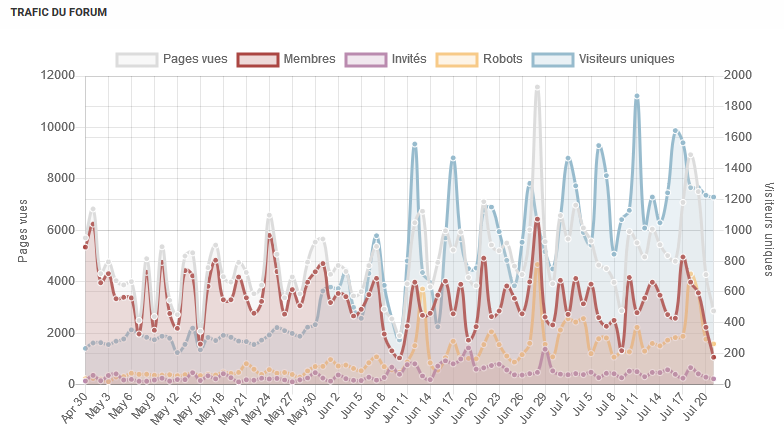Click the Jun 26 date label

point(512,407)
